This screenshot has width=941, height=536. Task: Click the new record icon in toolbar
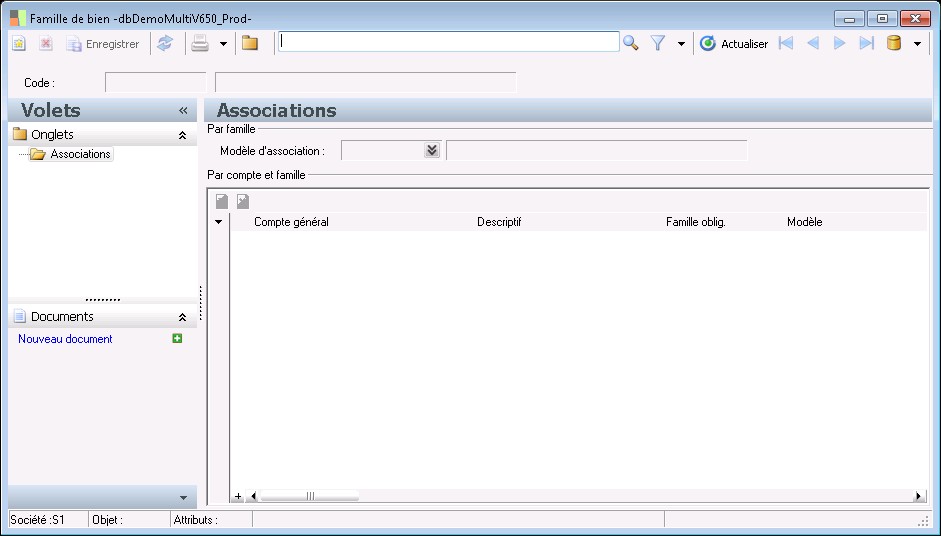[x=19, y=44]
